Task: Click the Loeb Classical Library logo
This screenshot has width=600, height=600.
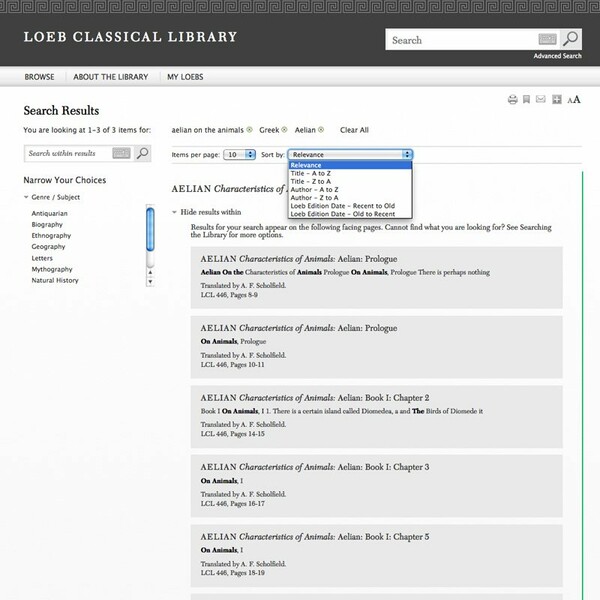Action: pyautogui.click(x=130, y=37)
